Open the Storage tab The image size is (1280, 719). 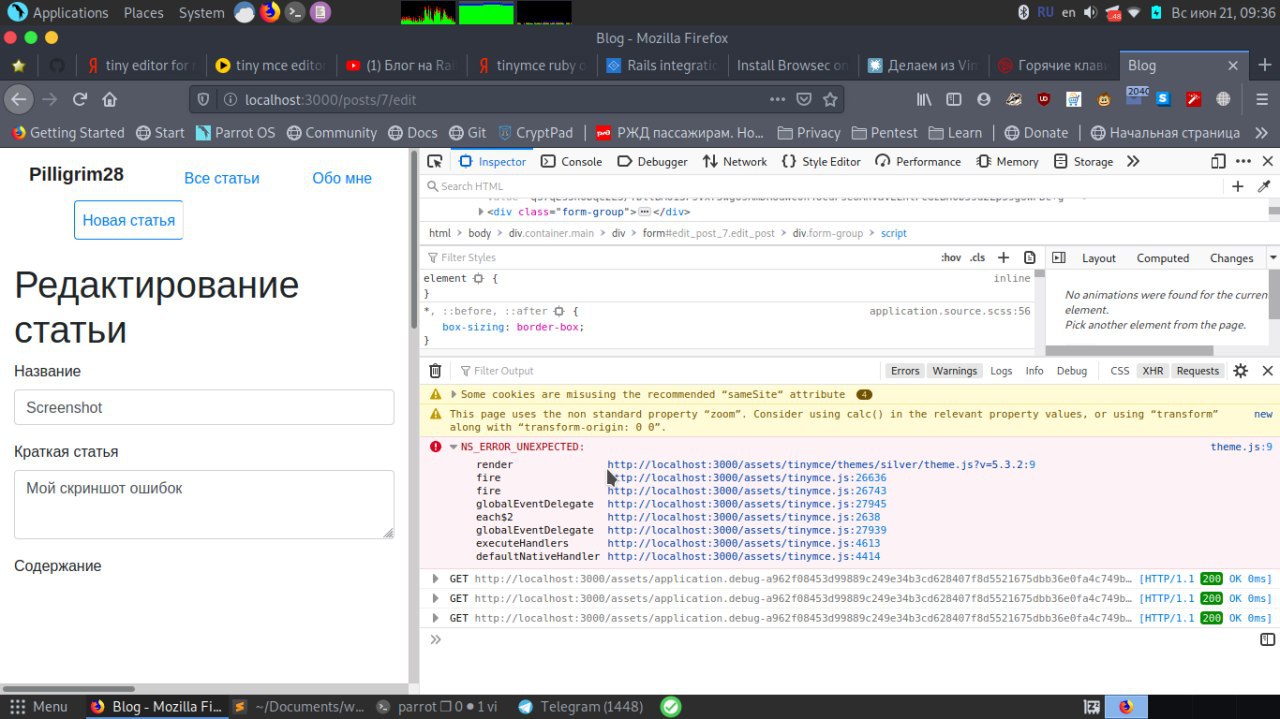[1083, 161]
